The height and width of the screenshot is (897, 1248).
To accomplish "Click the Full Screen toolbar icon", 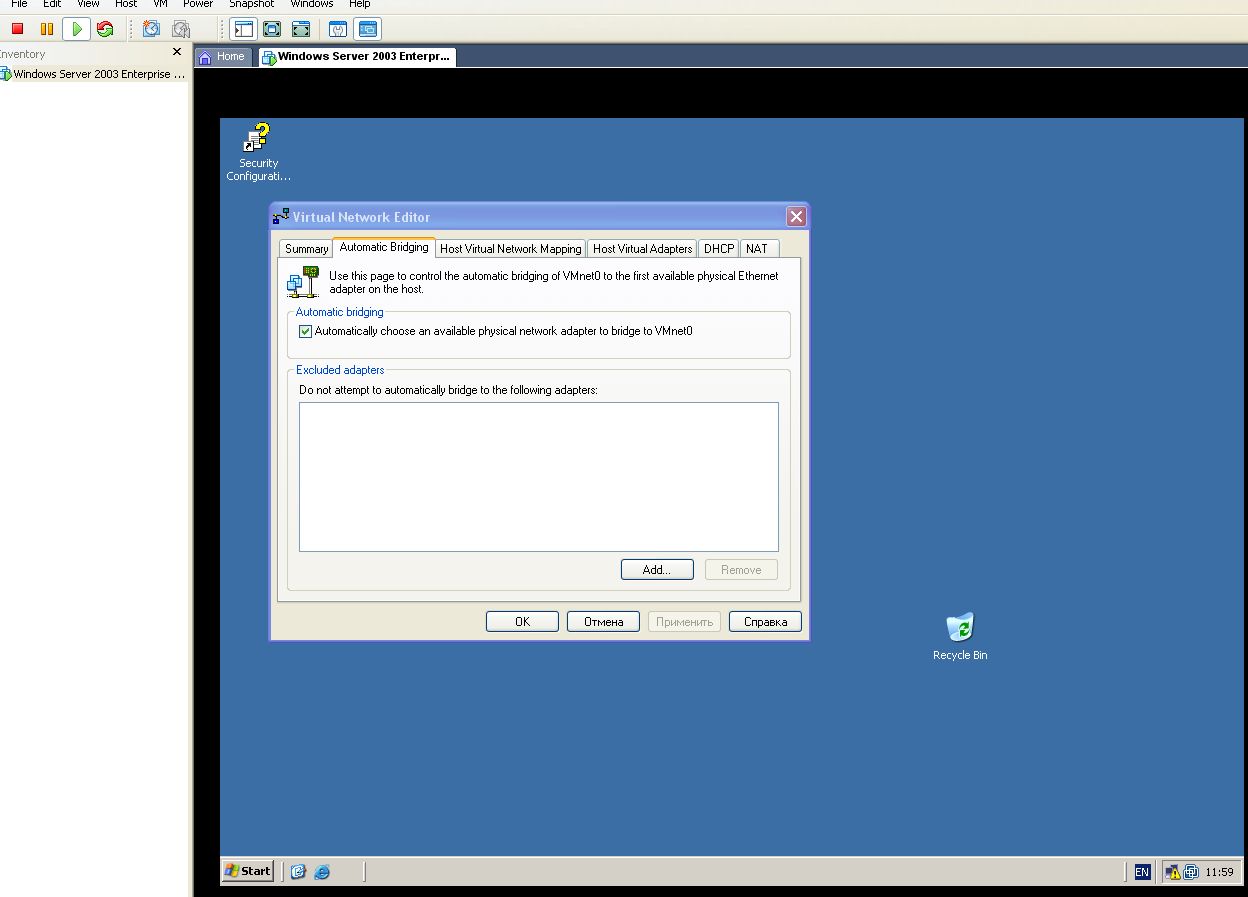I will (272, 29).
